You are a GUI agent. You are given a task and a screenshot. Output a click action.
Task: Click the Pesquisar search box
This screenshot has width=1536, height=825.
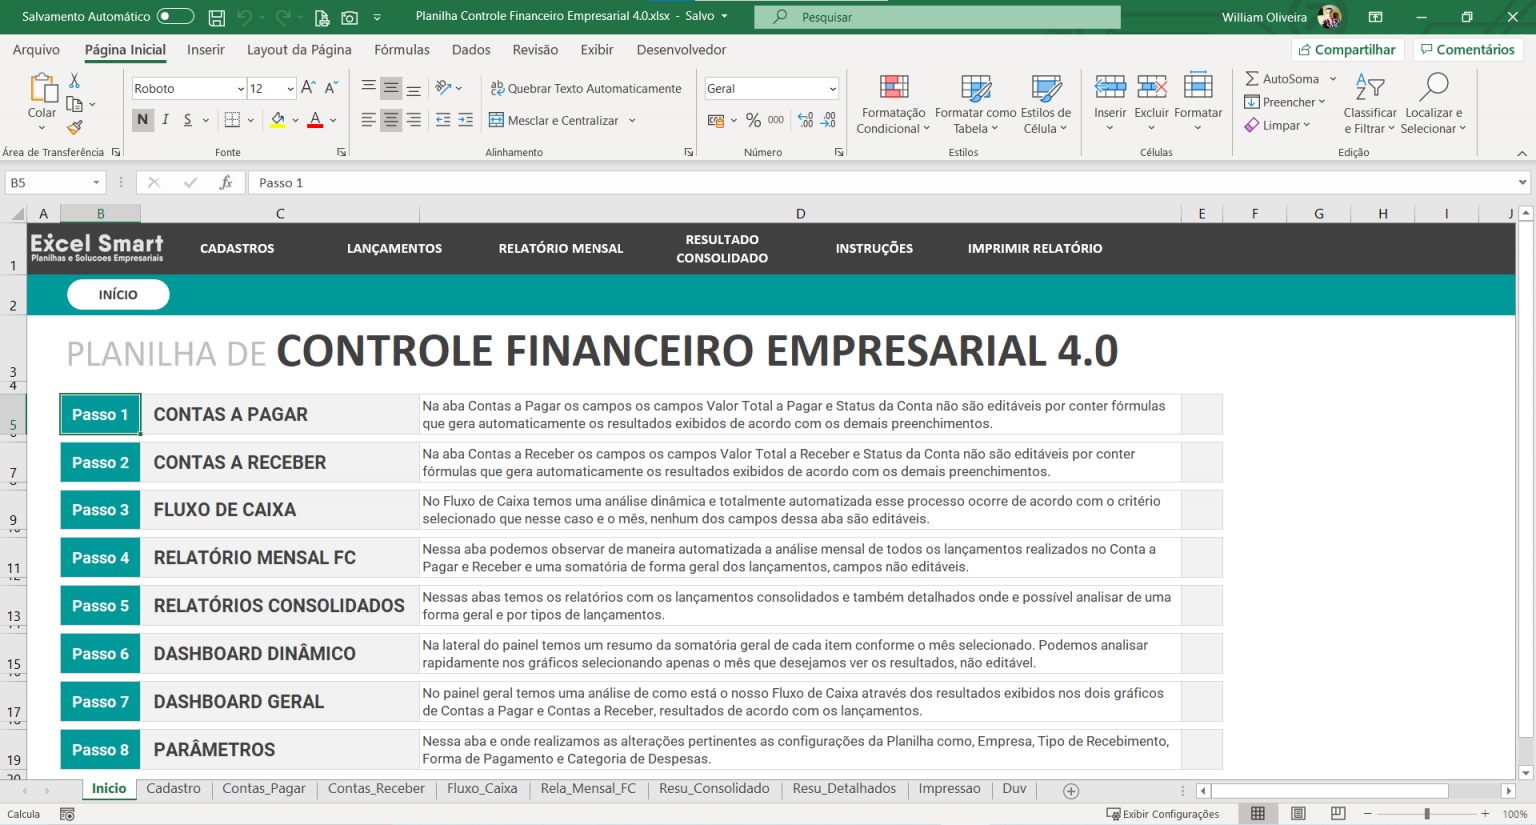(x=937, y=17)
